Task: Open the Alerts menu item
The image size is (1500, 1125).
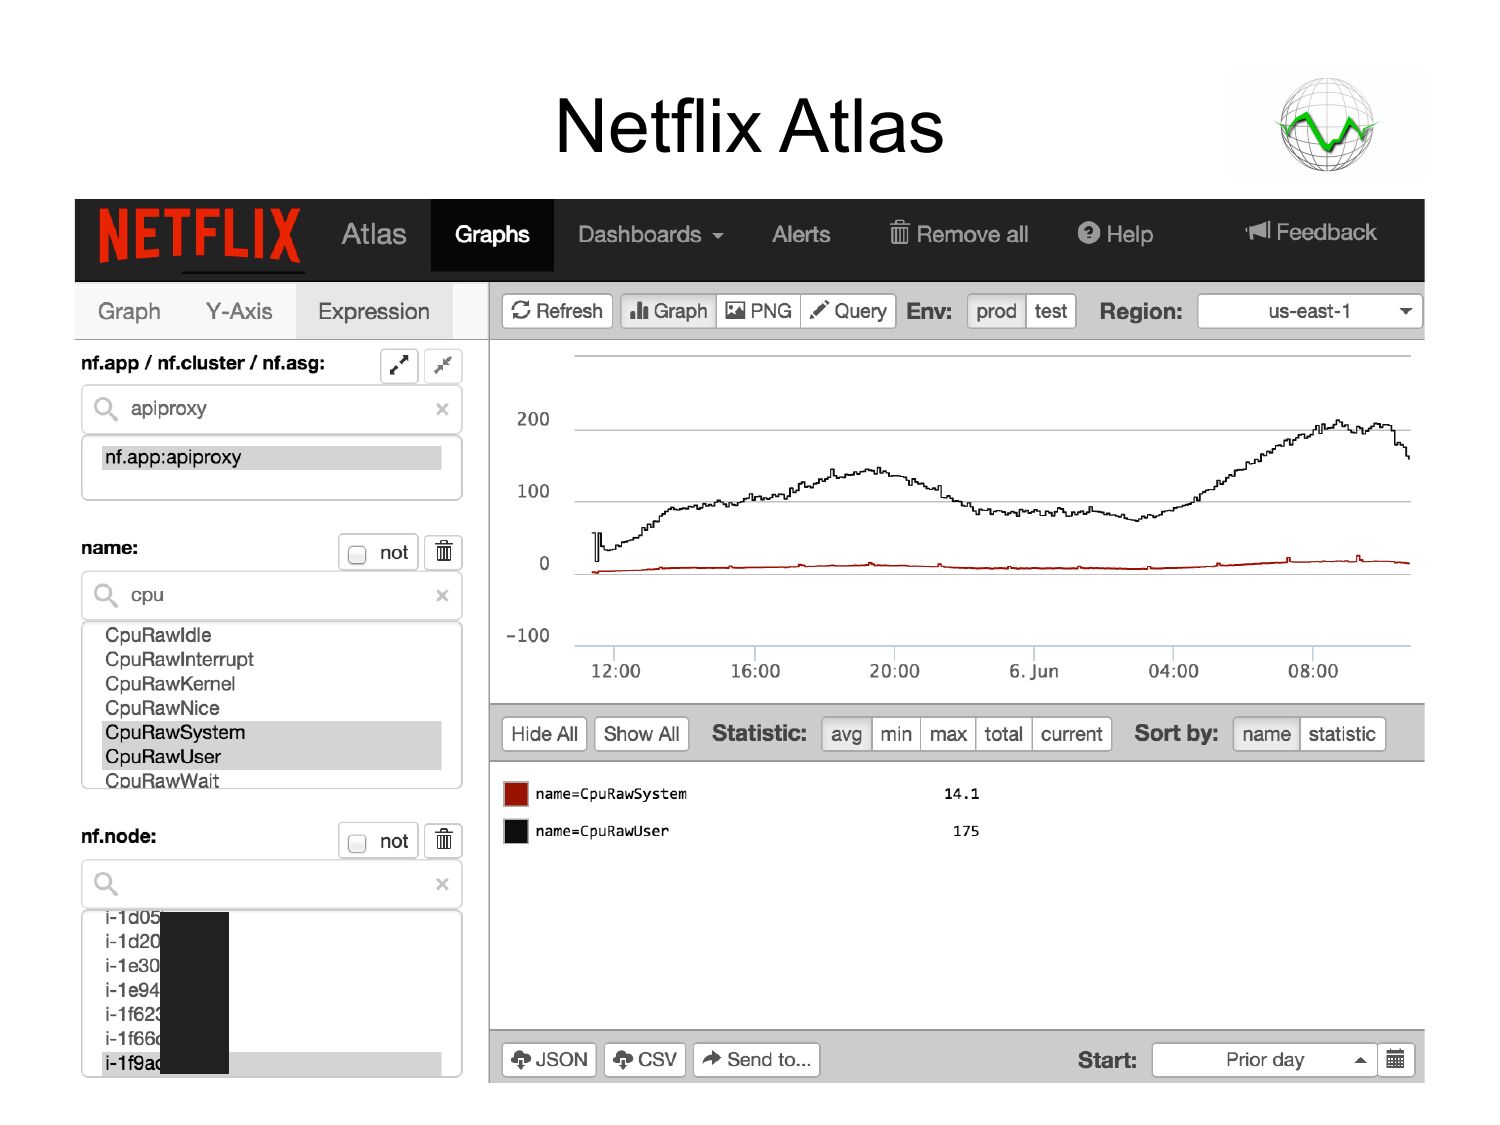Action: [x=801, y=235]
